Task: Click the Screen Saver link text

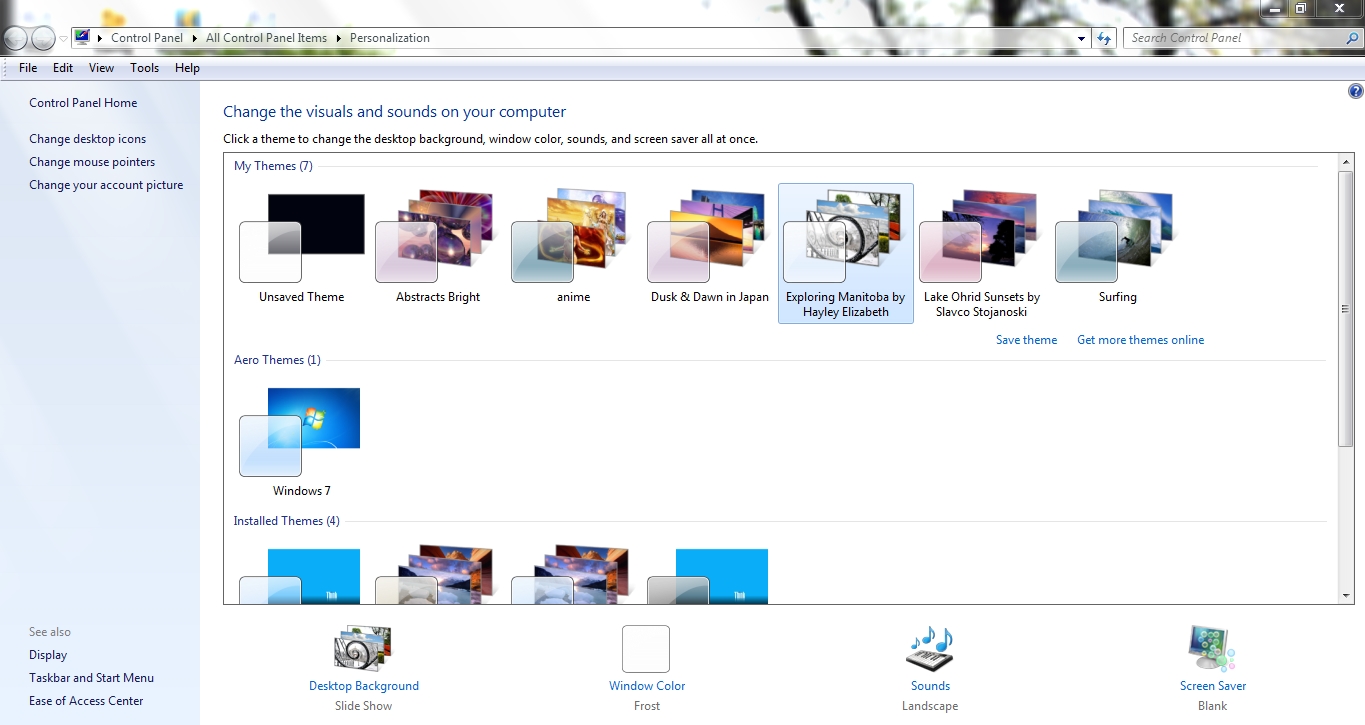Action: tap(1213, 686)
